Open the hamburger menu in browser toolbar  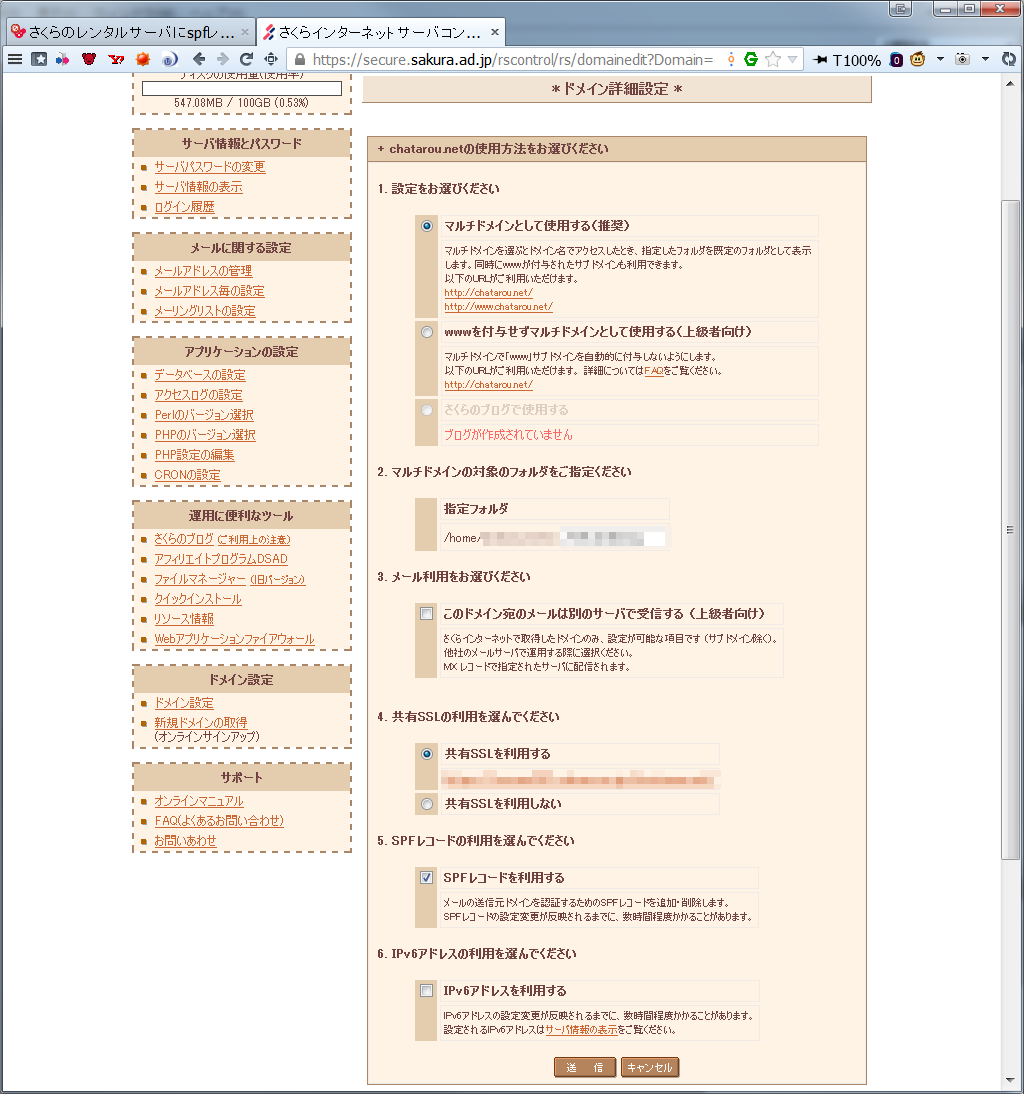[x=15, y=59]
